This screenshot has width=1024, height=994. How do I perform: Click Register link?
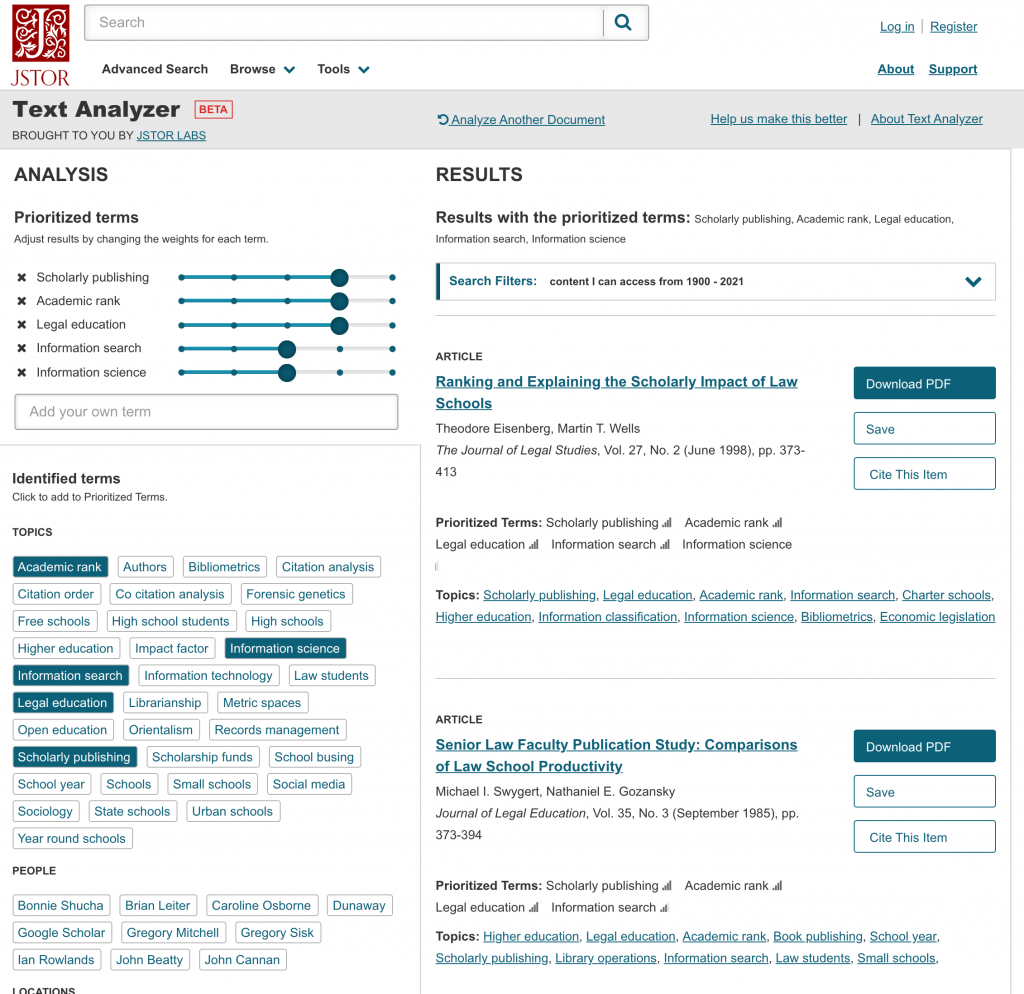[953, 27]
